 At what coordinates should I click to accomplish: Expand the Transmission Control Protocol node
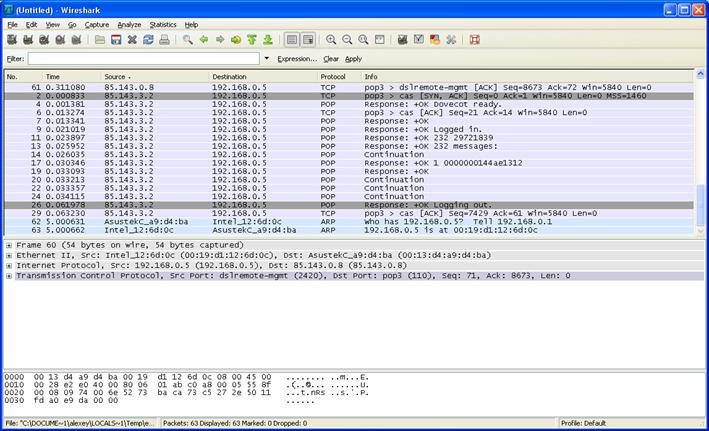click(x=9, y=276)
